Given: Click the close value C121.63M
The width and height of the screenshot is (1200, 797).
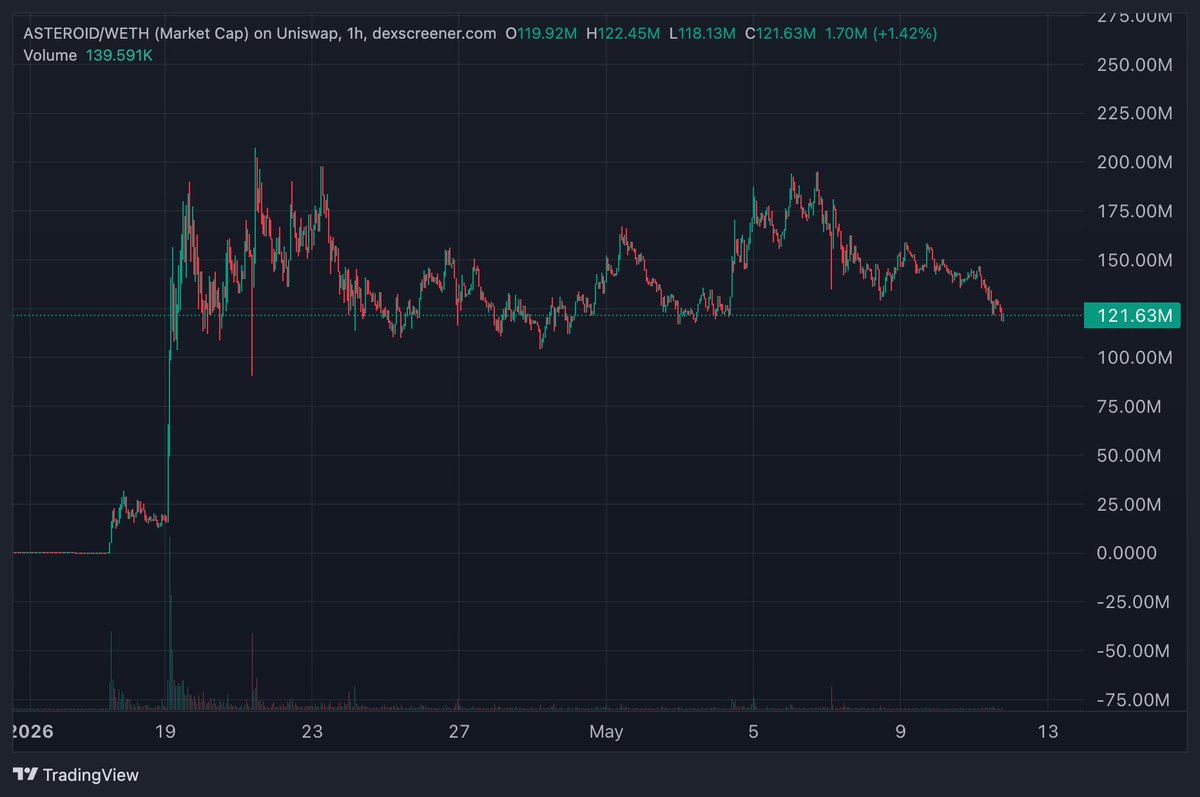Looking at the screenshot, I should coord(780,33).
